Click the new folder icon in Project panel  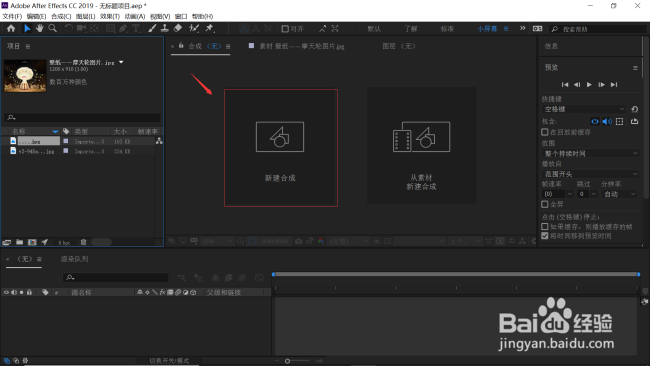(x=19, y=242)
